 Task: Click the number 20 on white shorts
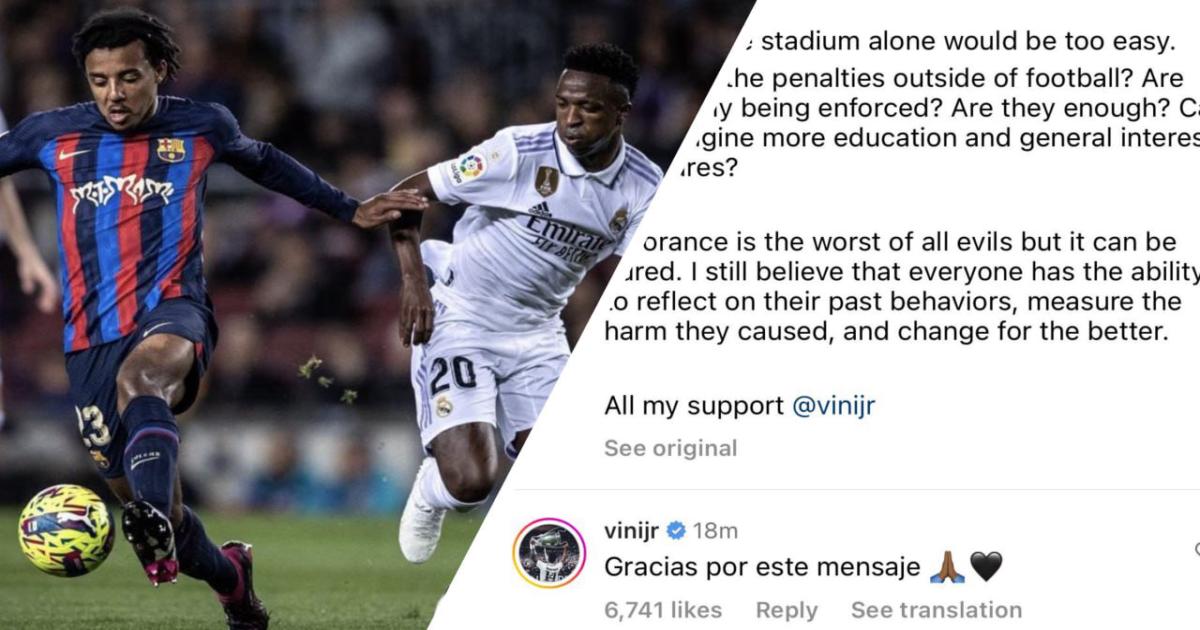(453, 375)
